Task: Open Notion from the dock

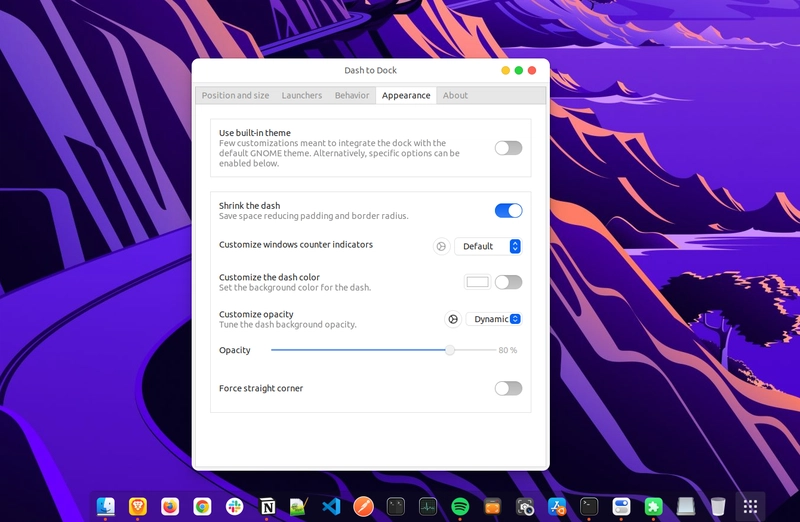Action: [267, 506]
